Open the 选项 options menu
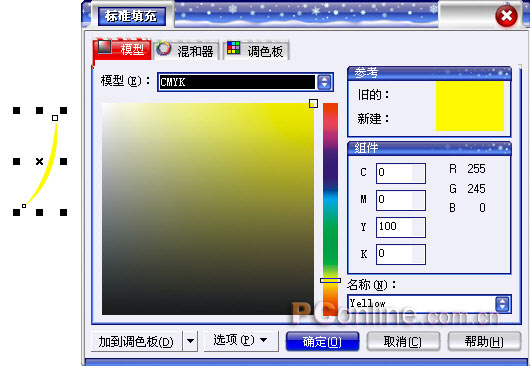Viewport: 530px width, 366px height. tap(240, 340)
